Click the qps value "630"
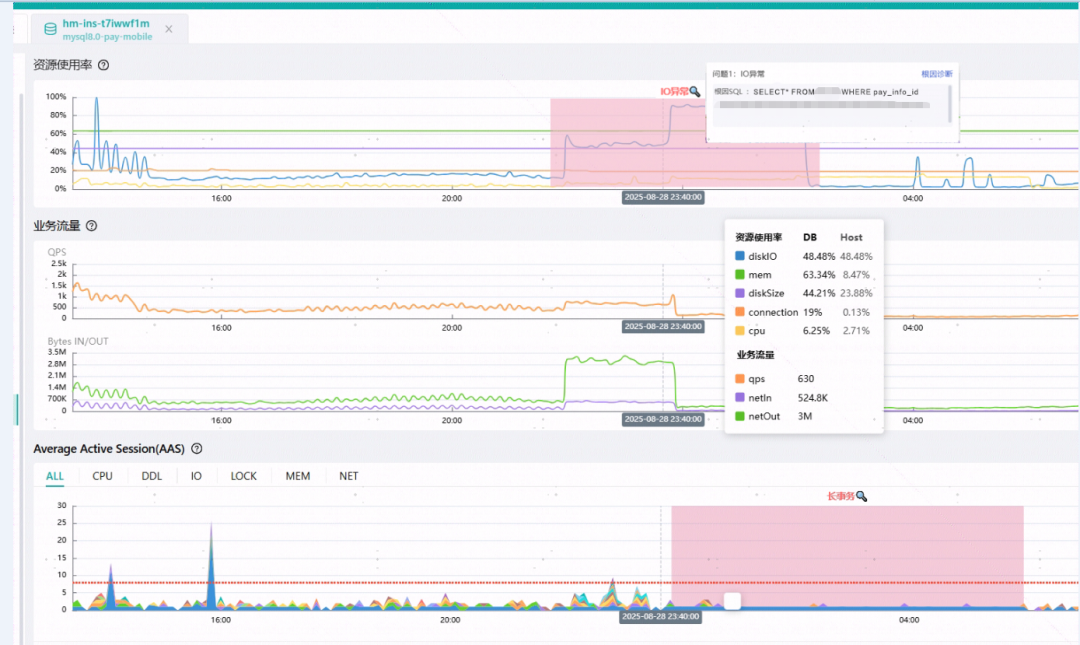Image resolution: width=1080 pixels, height=645 pixels. click(x=806, y=378)
